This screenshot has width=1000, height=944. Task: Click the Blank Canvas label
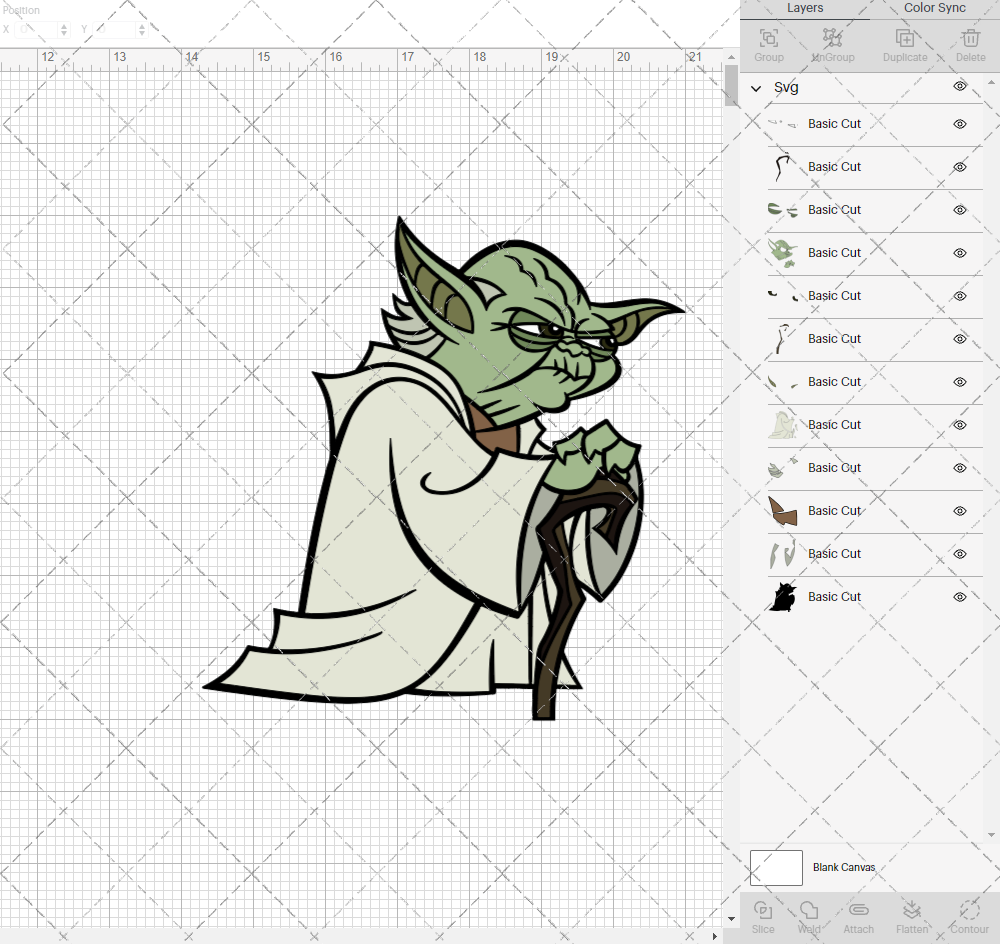844,867
